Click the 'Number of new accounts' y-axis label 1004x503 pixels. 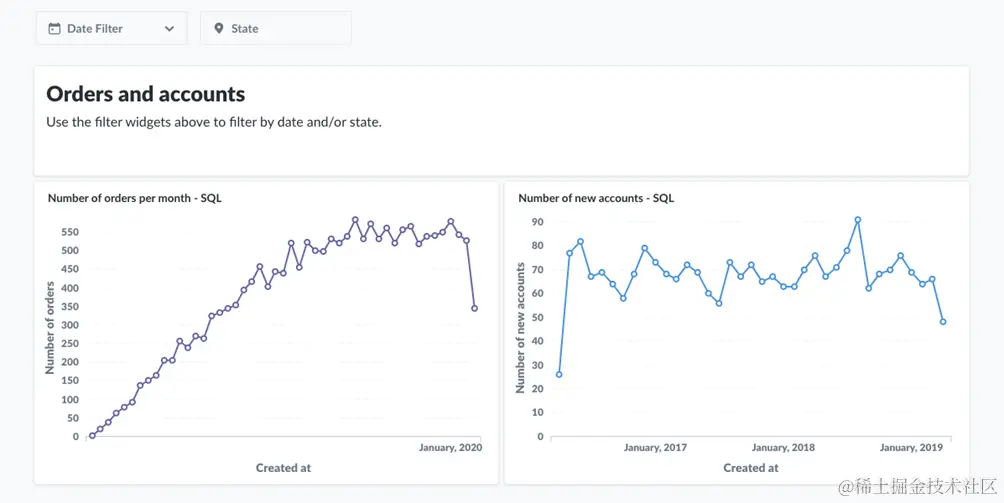click(x=521, y=327)
